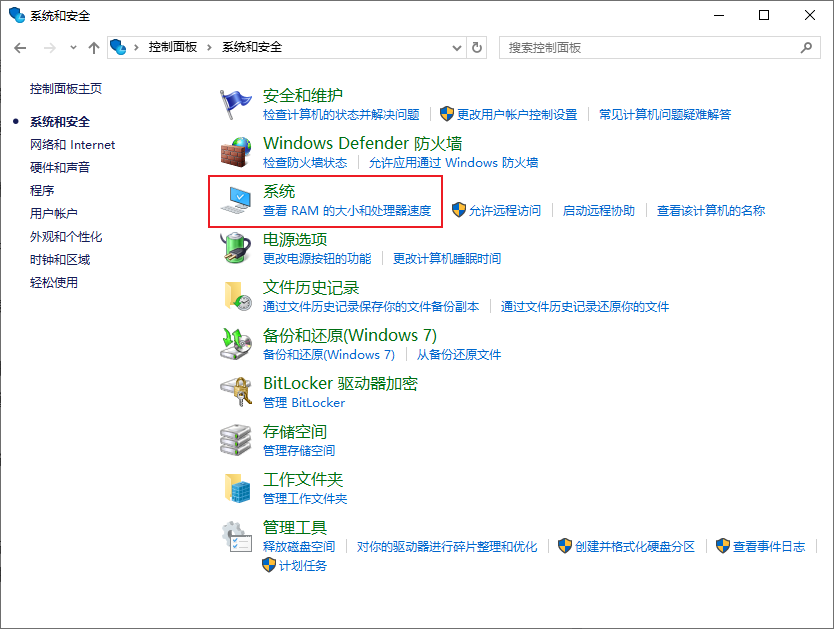Go up one level with up arrow
The width and height of the screenshot is (834, 629).
click(x=94, y=48)
